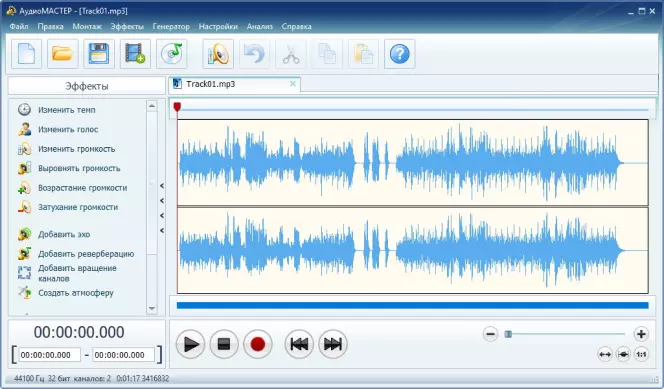The image size is (664, 389).
Task: Click the icon beside Добавить эхо
Action: 25,234
